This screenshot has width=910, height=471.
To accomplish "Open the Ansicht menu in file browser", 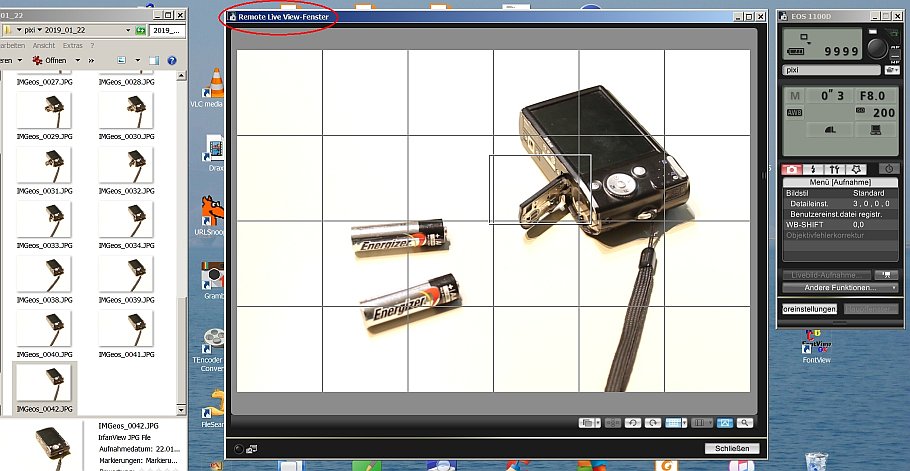I will (44, 45).
